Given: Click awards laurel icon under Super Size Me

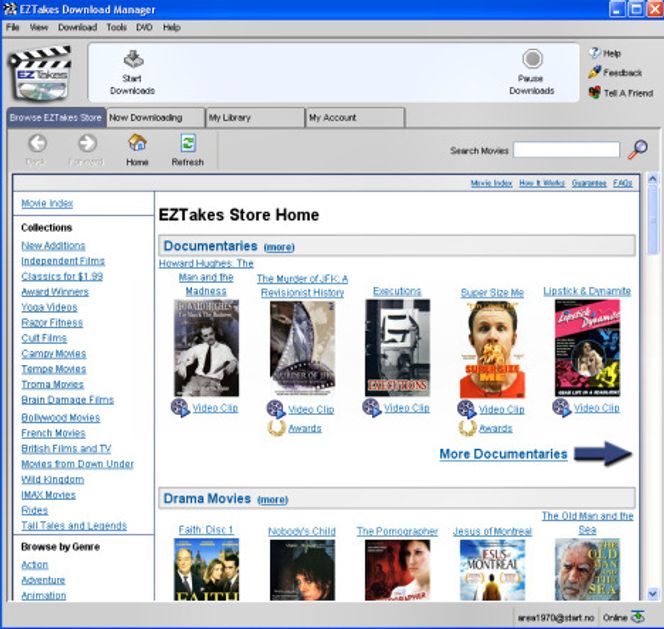Looking at the screenshot, I should 467,428.
